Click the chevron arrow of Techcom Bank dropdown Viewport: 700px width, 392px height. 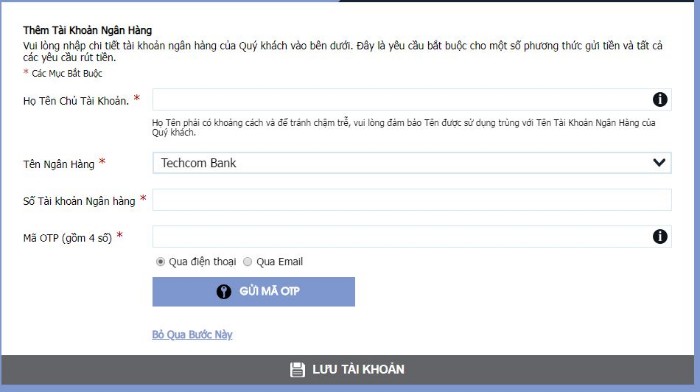[659, 163]
